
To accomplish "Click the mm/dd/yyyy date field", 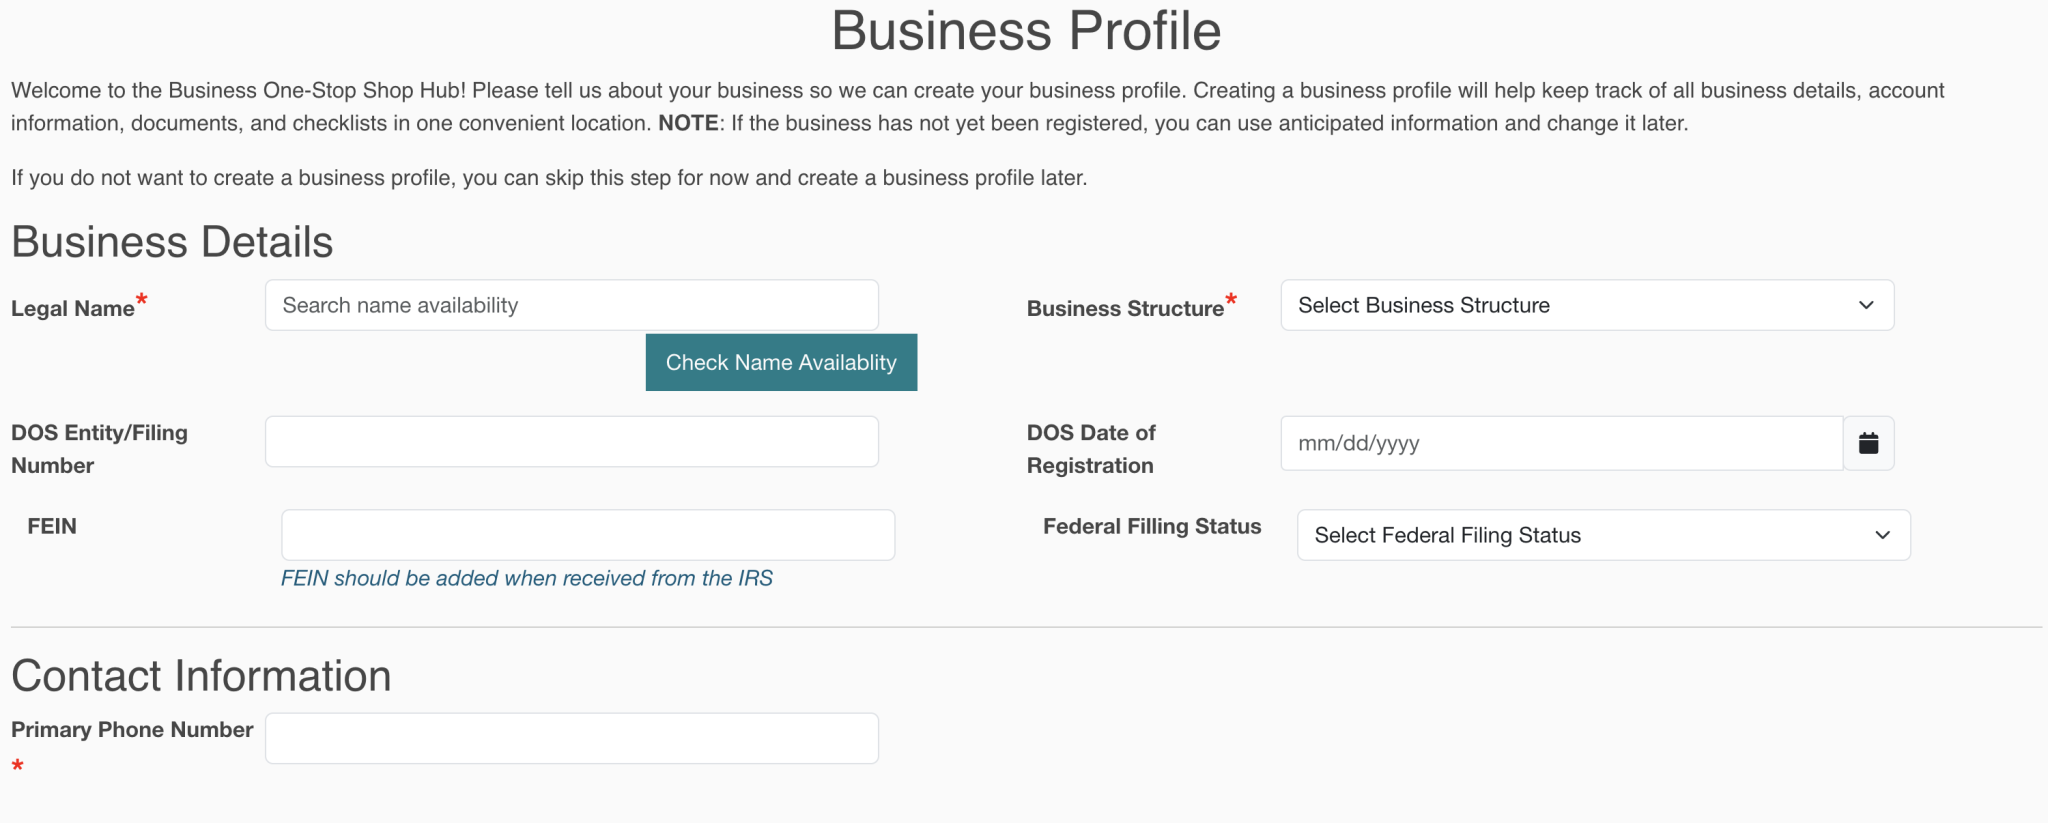I will pos(1560,443).
